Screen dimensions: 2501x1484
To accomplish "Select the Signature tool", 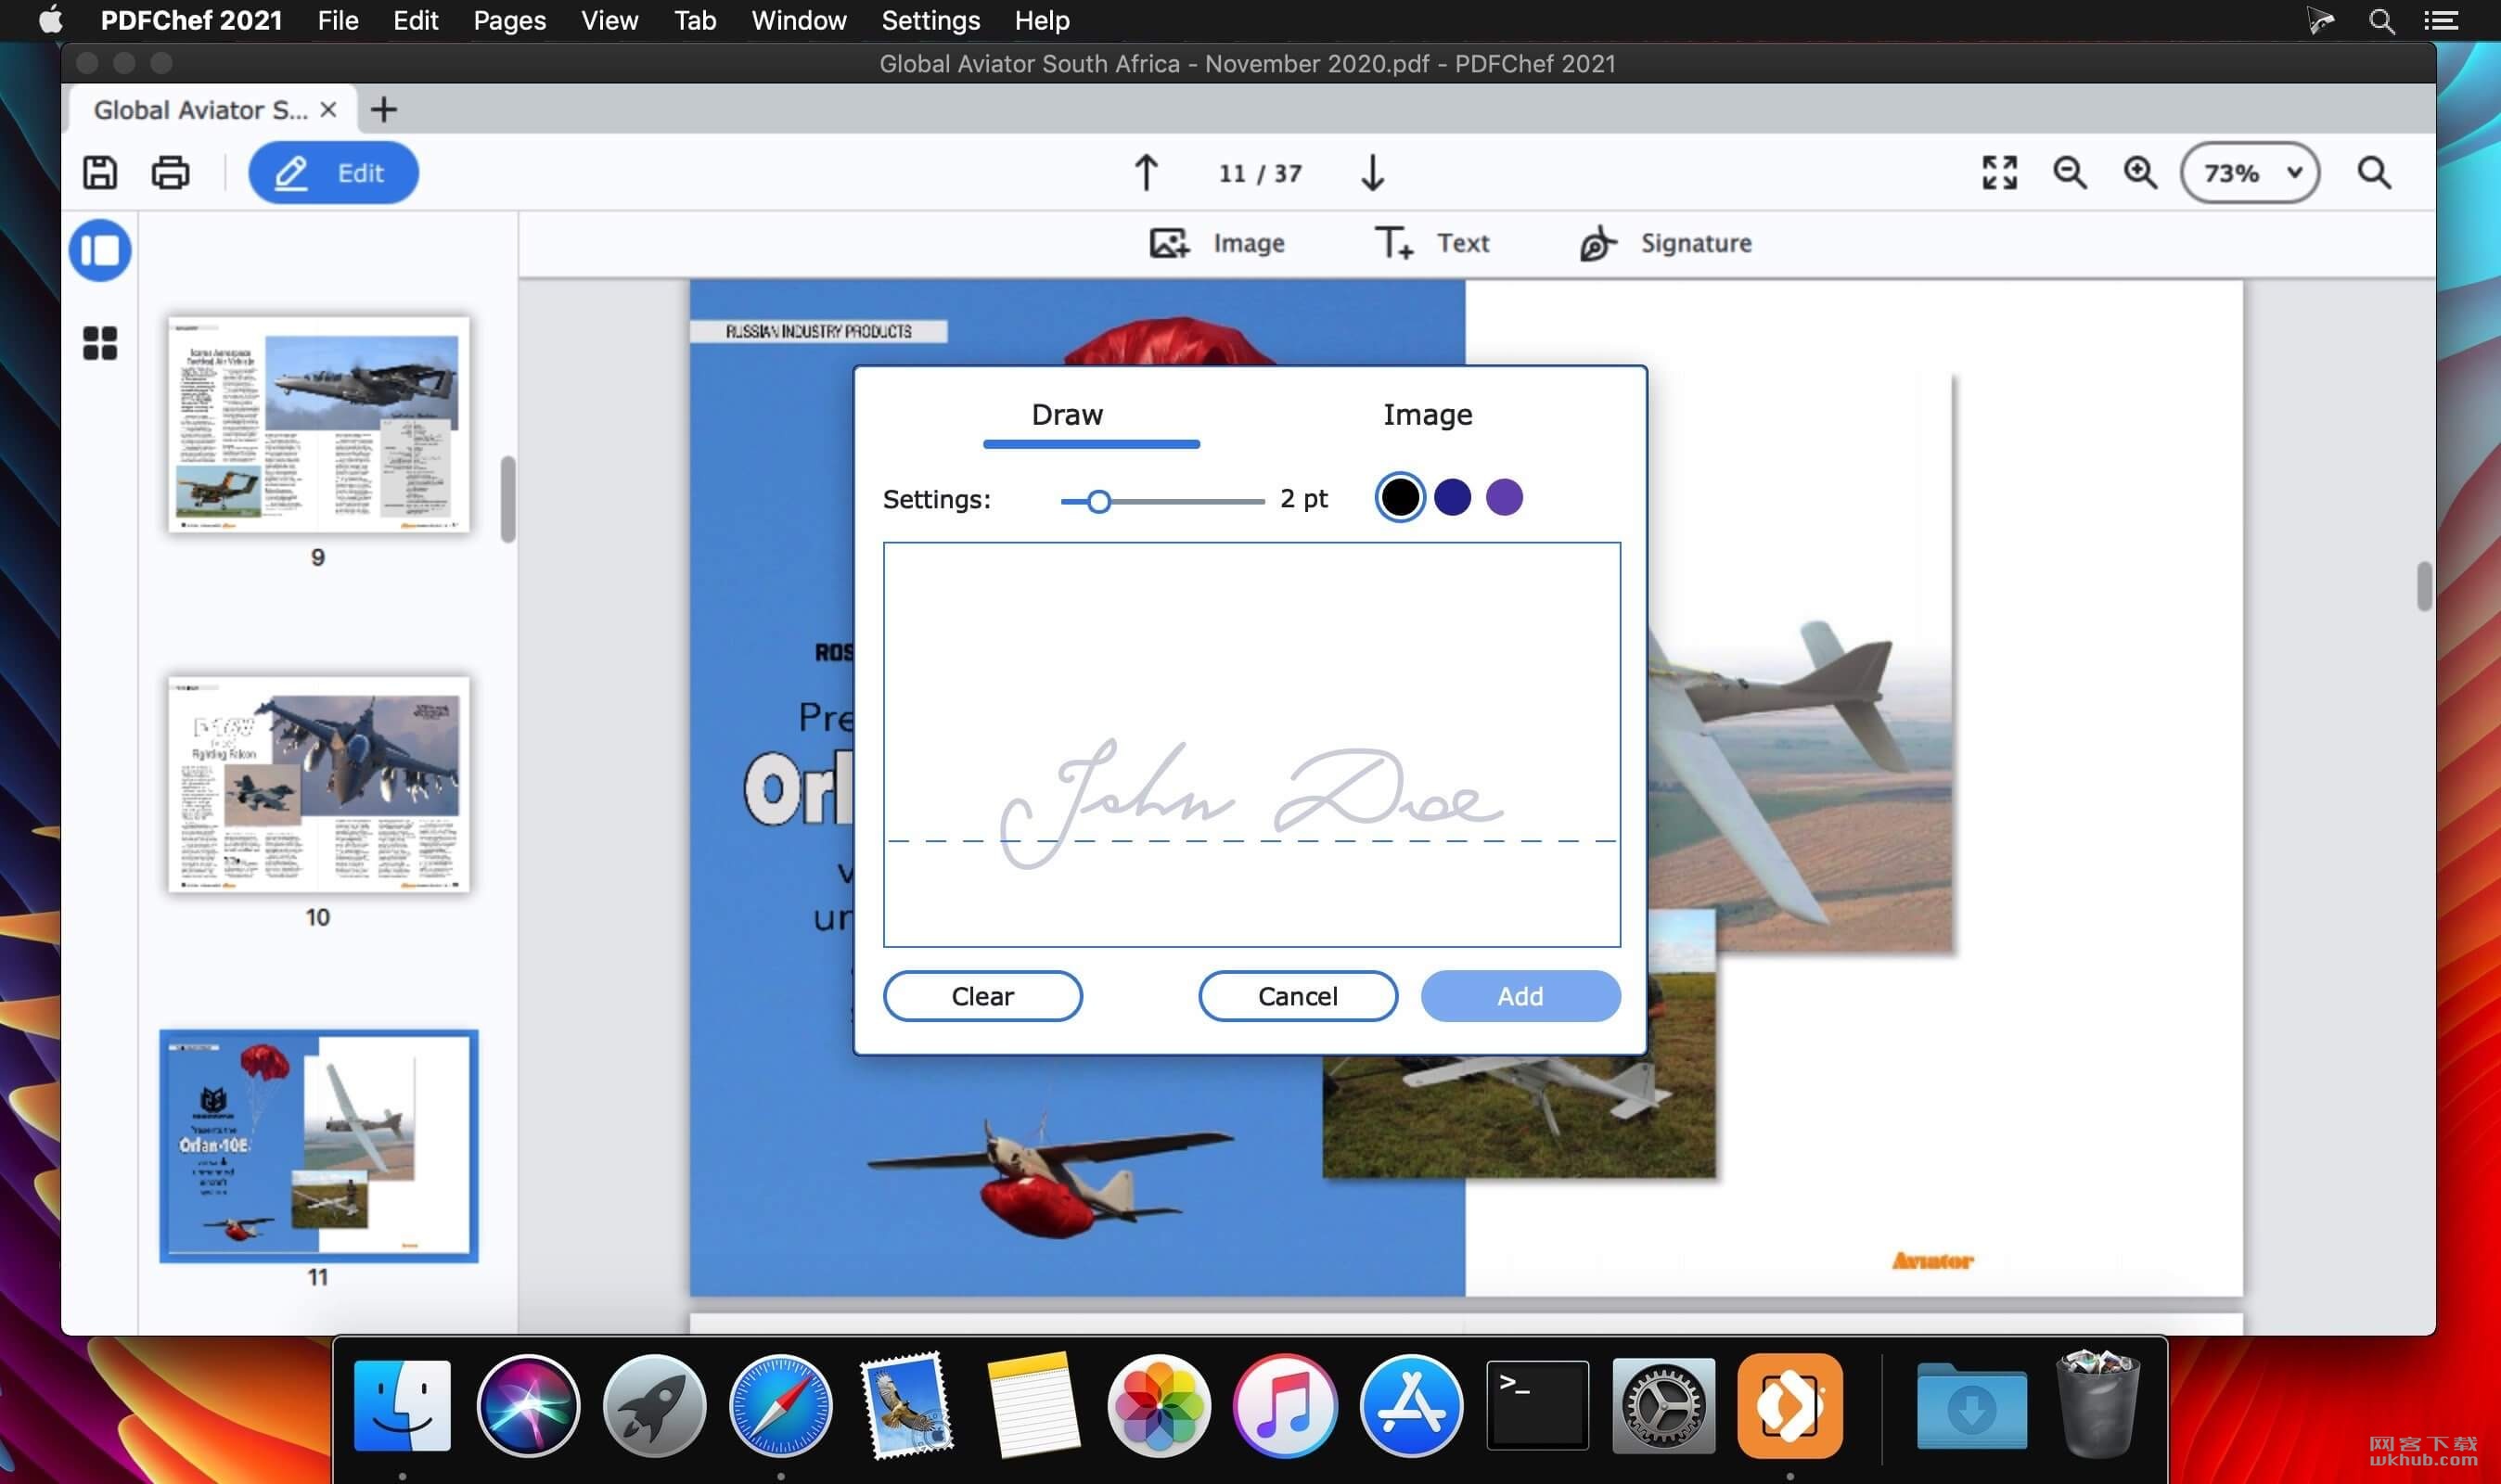I will [1666, 243].
